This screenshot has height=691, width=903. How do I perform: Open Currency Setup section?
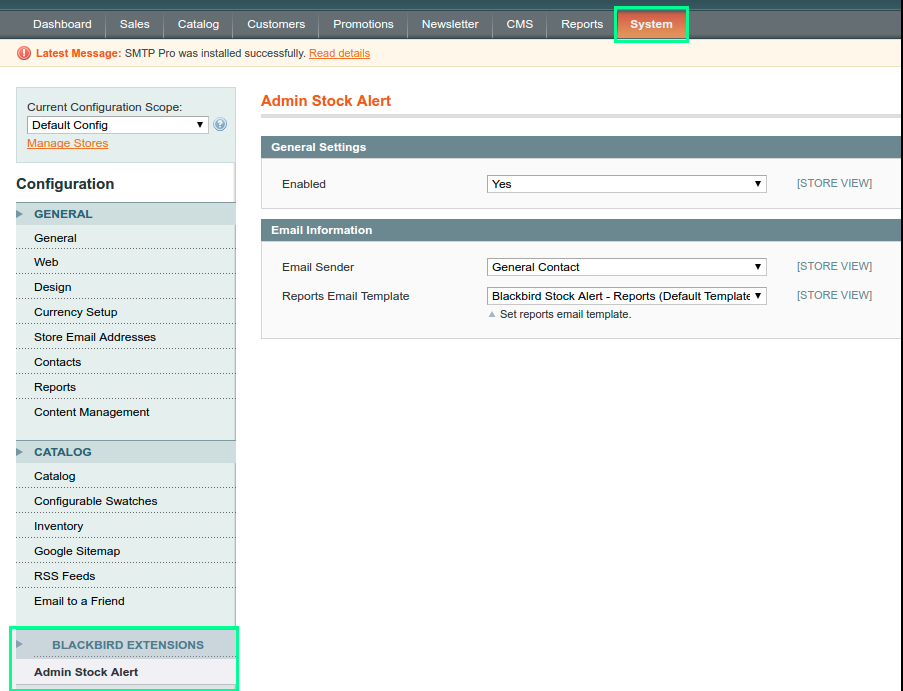[x=126, y=312]
